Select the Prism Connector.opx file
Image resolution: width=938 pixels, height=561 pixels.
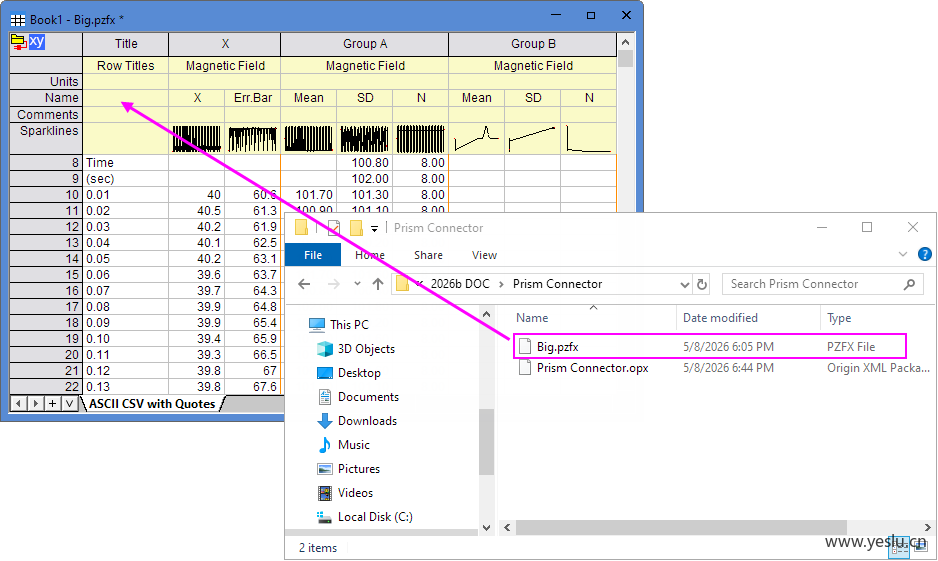pyautogui.click(x=592, y=368)
